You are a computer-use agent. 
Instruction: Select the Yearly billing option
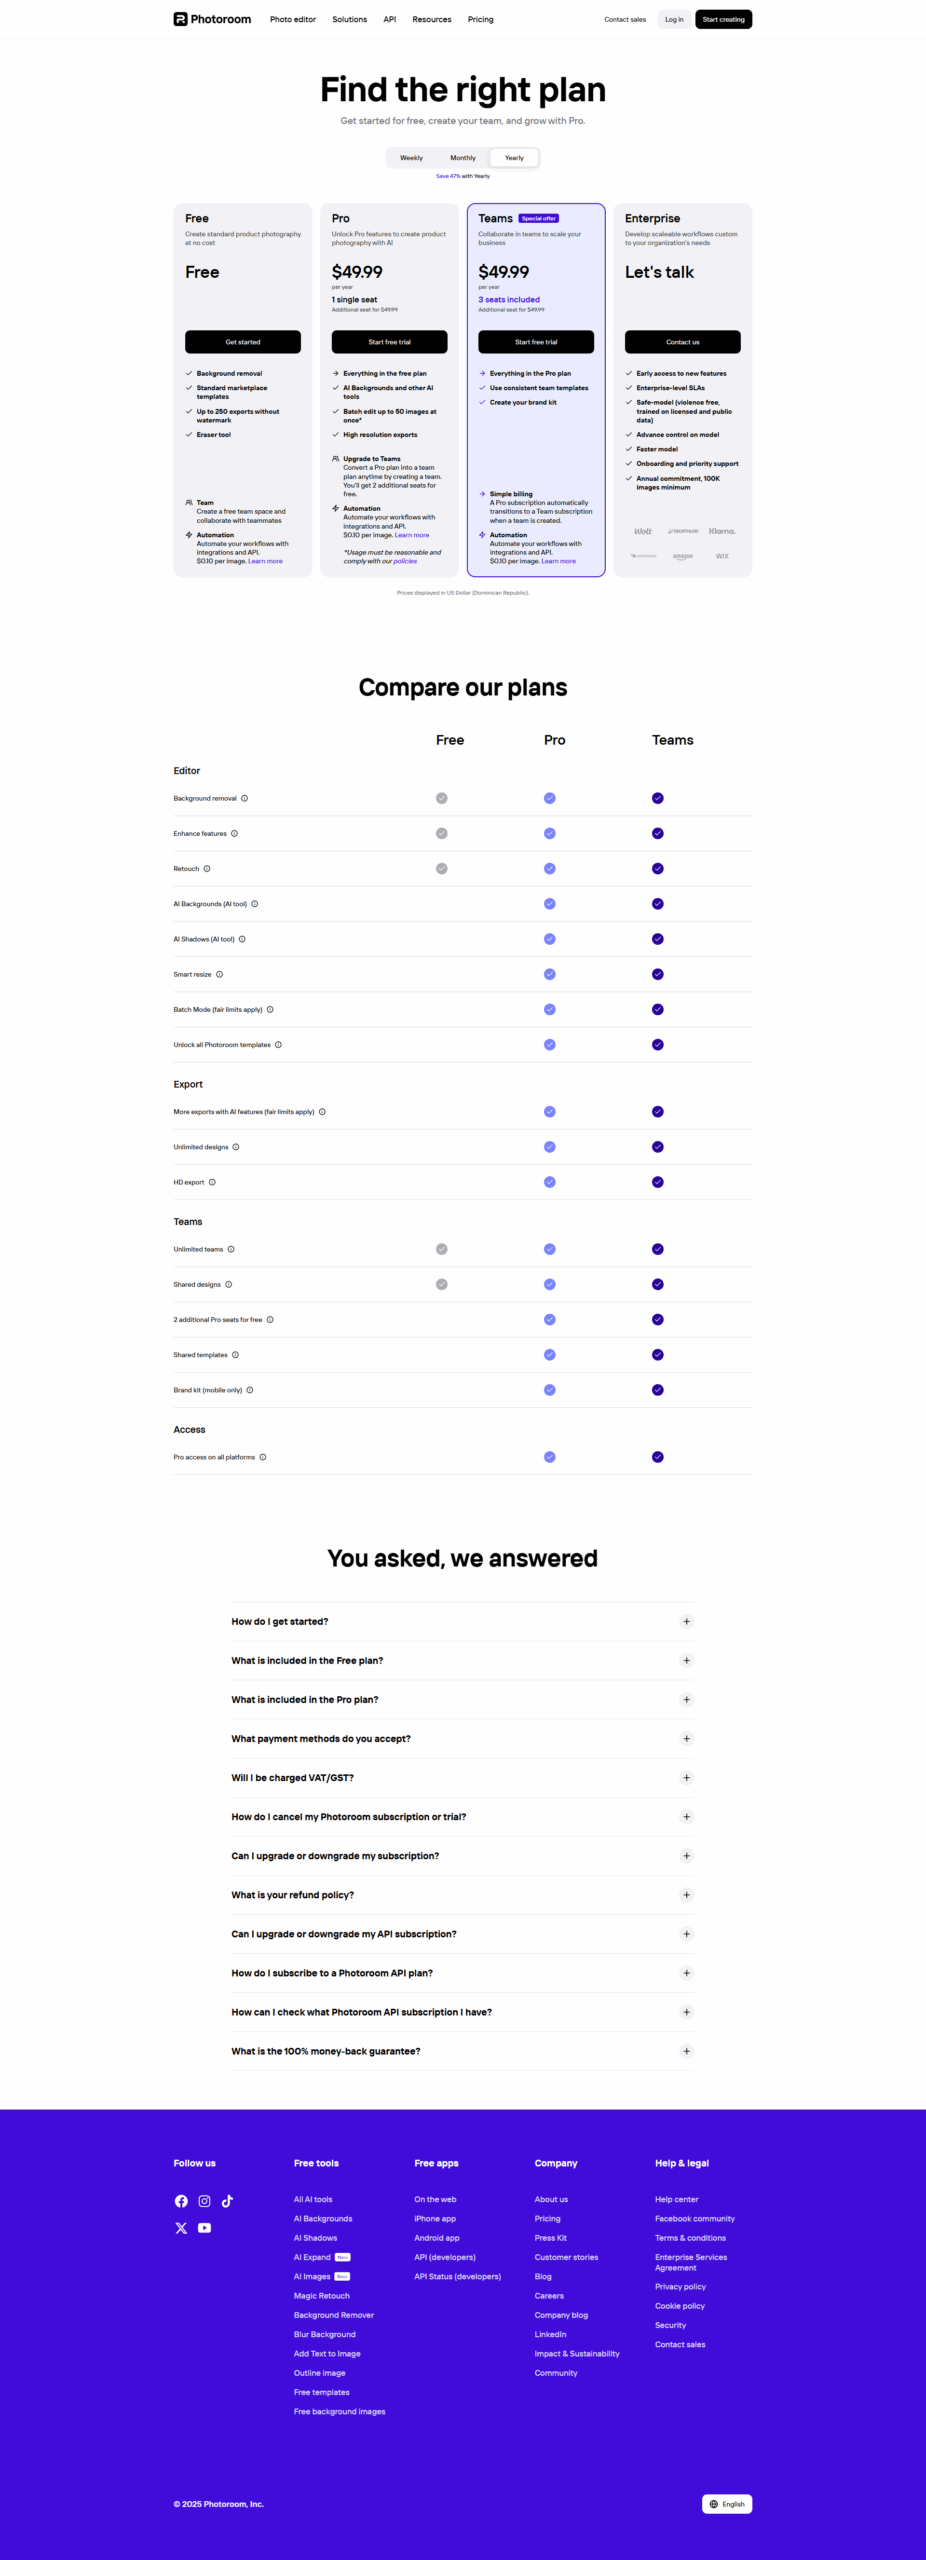point(514,158)
